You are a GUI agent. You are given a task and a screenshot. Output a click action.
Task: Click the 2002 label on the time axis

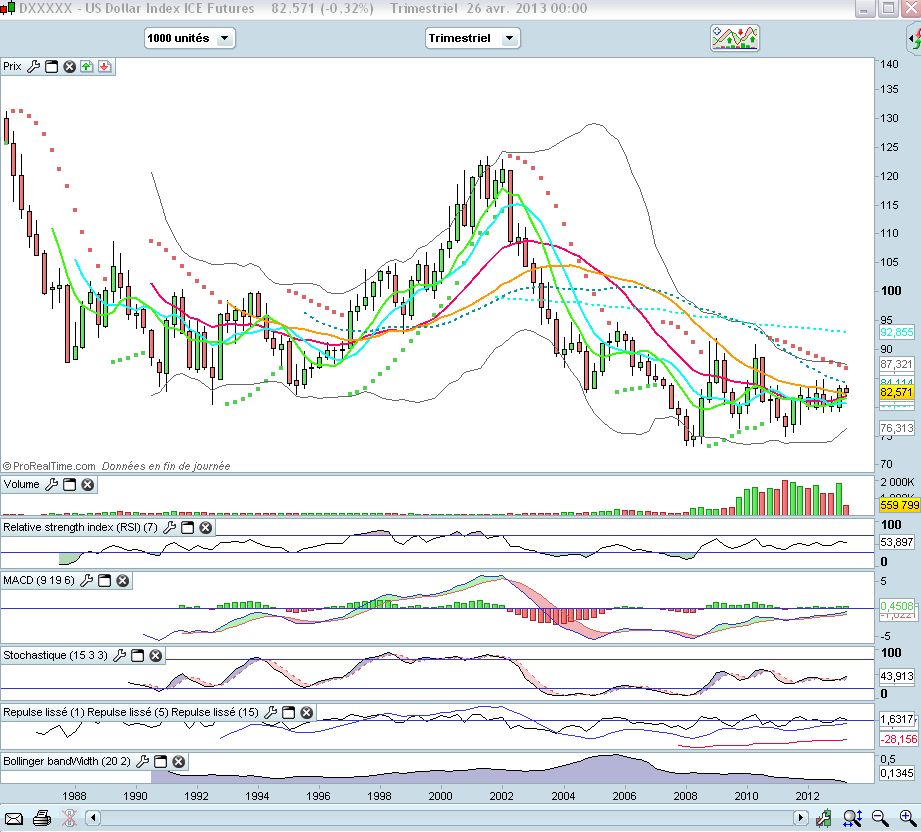point(501,796)
